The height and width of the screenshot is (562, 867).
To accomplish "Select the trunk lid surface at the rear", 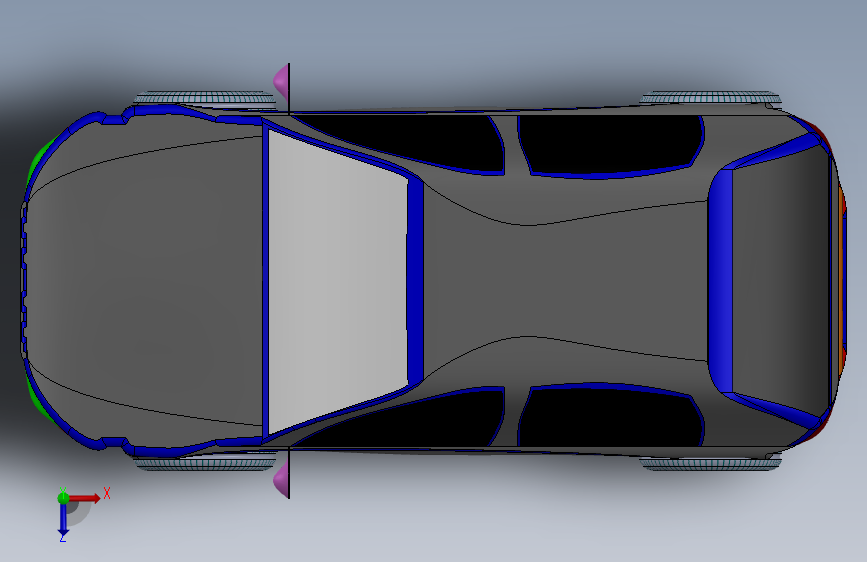I will point(780,281).
